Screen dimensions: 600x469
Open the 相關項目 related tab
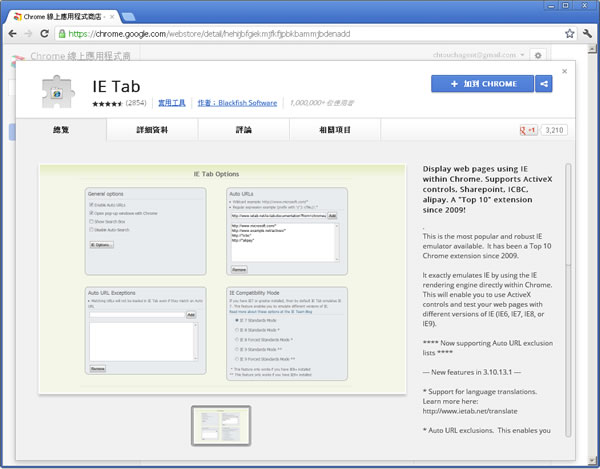pyautogui.click(x=335, y=130)
